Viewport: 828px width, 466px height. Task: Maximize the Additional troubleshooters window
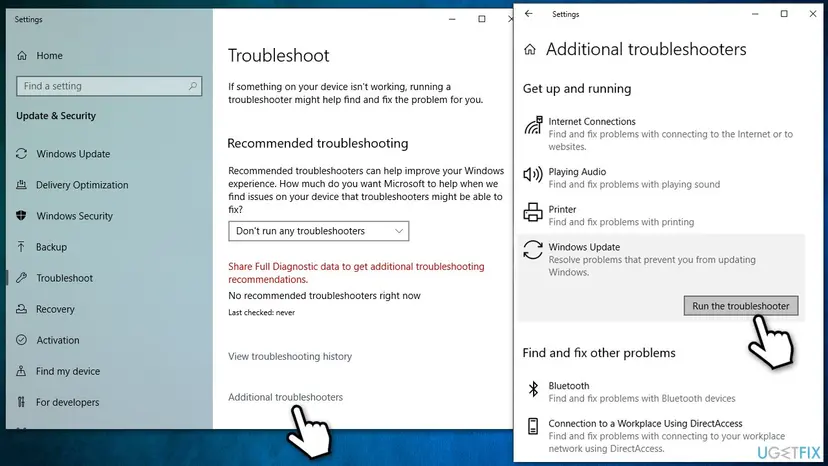click(784, 14)
